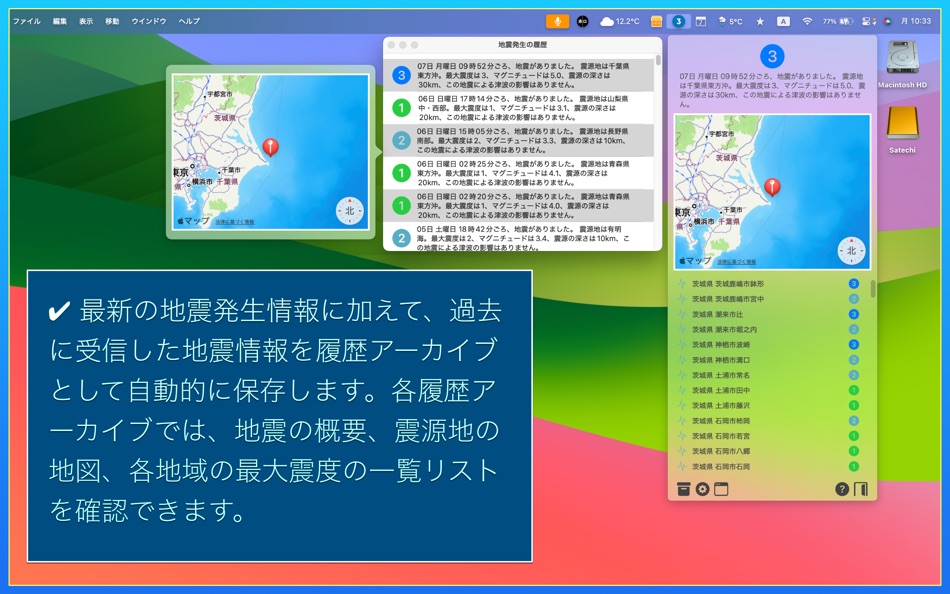Click the quit door icon in panel
The image size is (950, 594).
coord(861,489)
